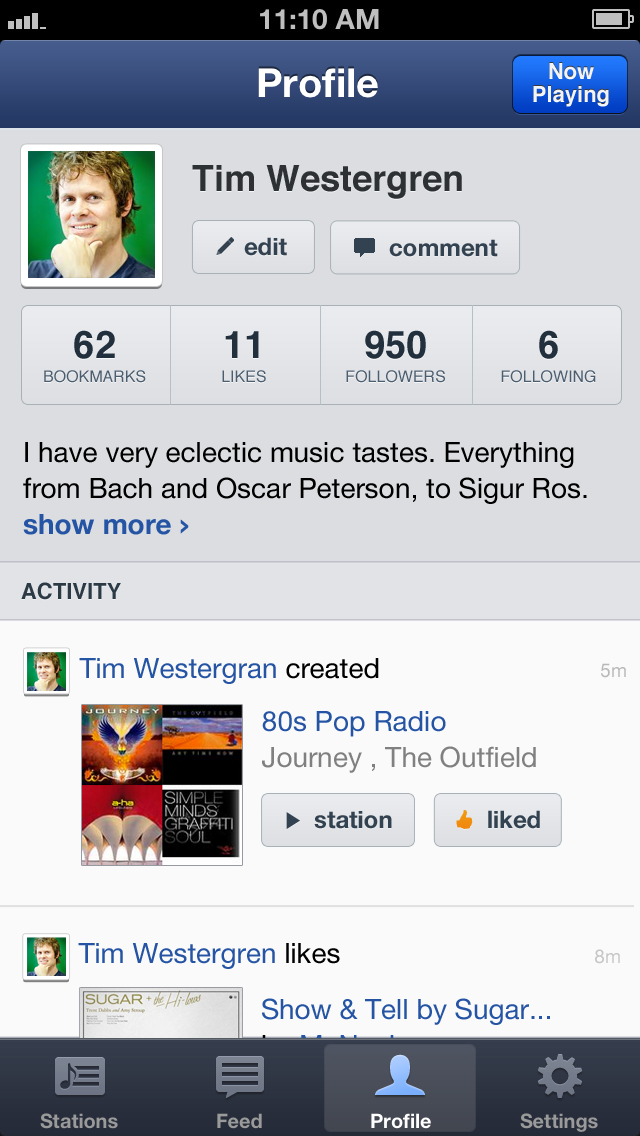Open the 11 likes list
The width and height of the screenshot is (640, 1136).
[244, 355]
